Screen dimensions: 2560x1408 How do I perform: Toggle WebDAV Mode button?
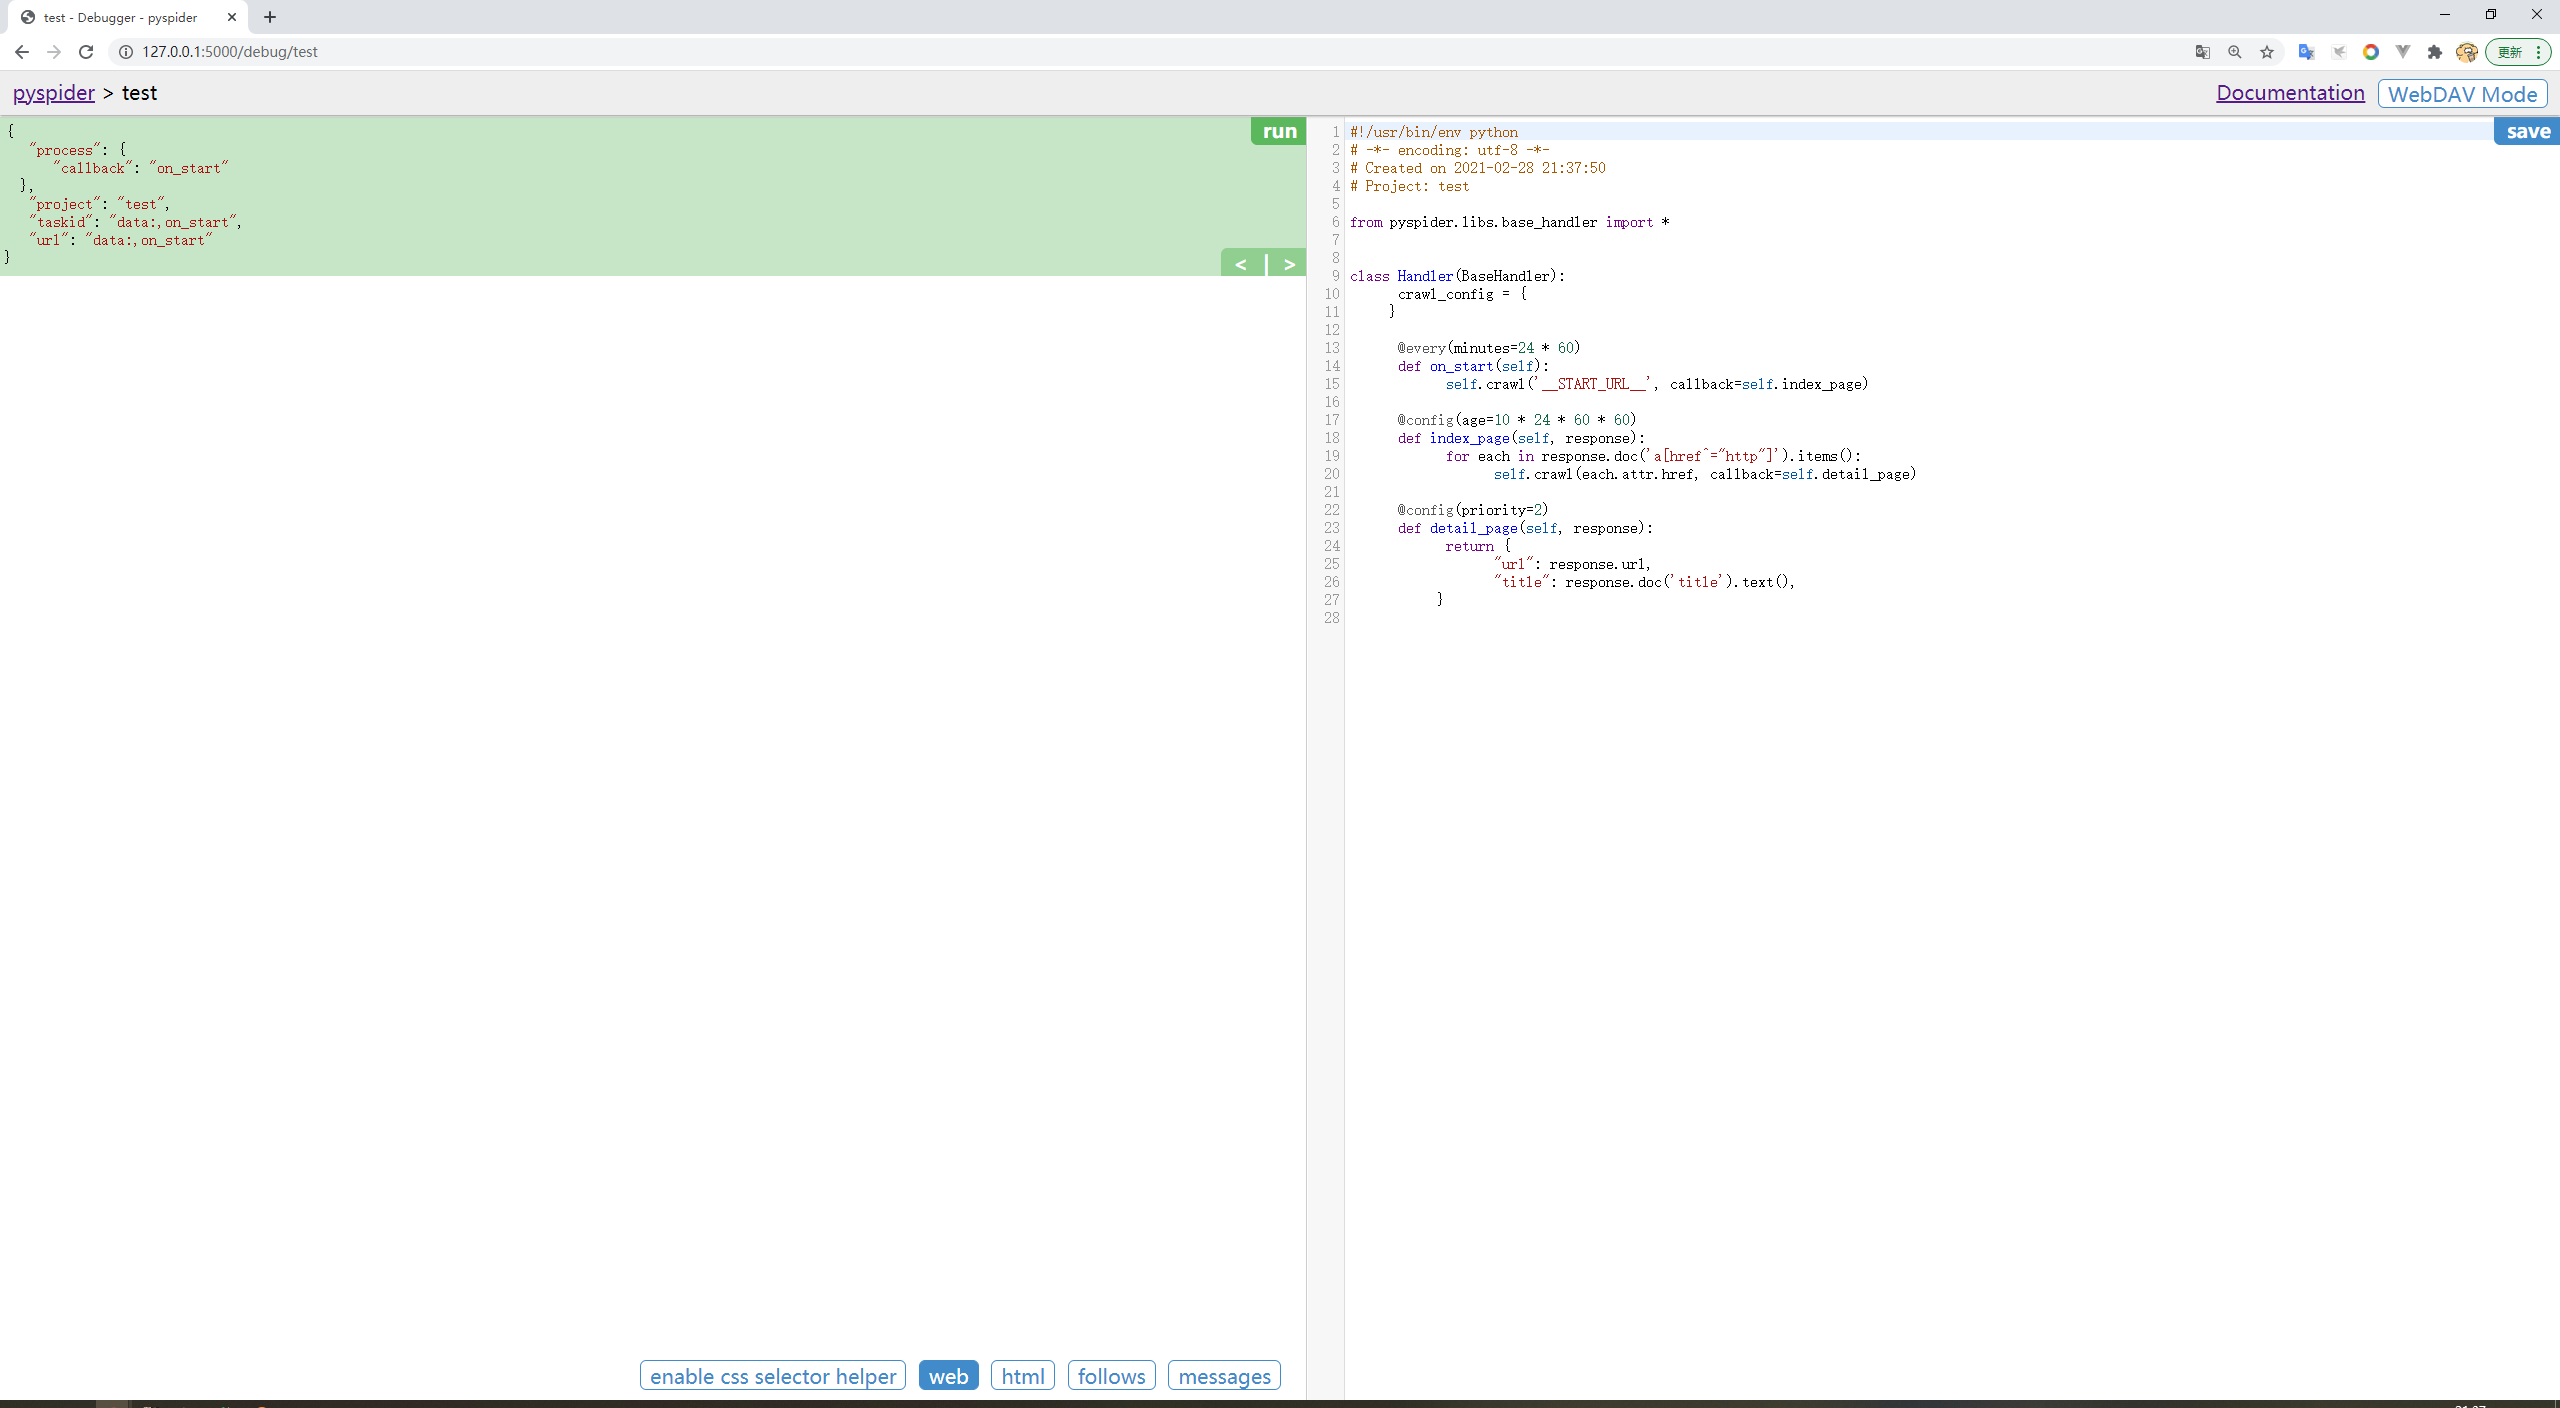click(2462, 94)
